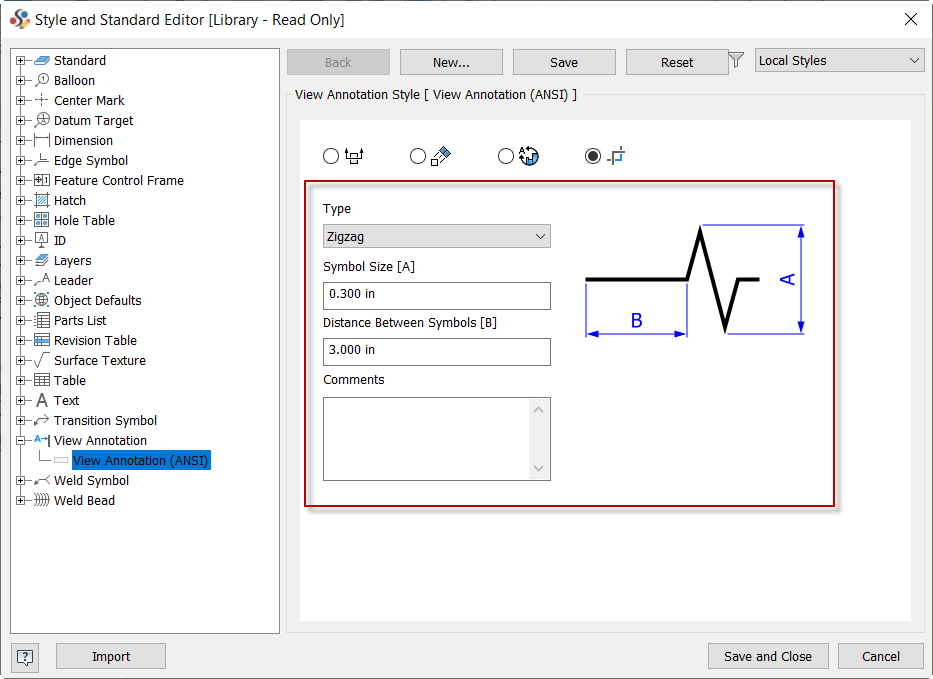Select Revision Table in tree
Screen dimensions: 933x679
click(95, 340)
